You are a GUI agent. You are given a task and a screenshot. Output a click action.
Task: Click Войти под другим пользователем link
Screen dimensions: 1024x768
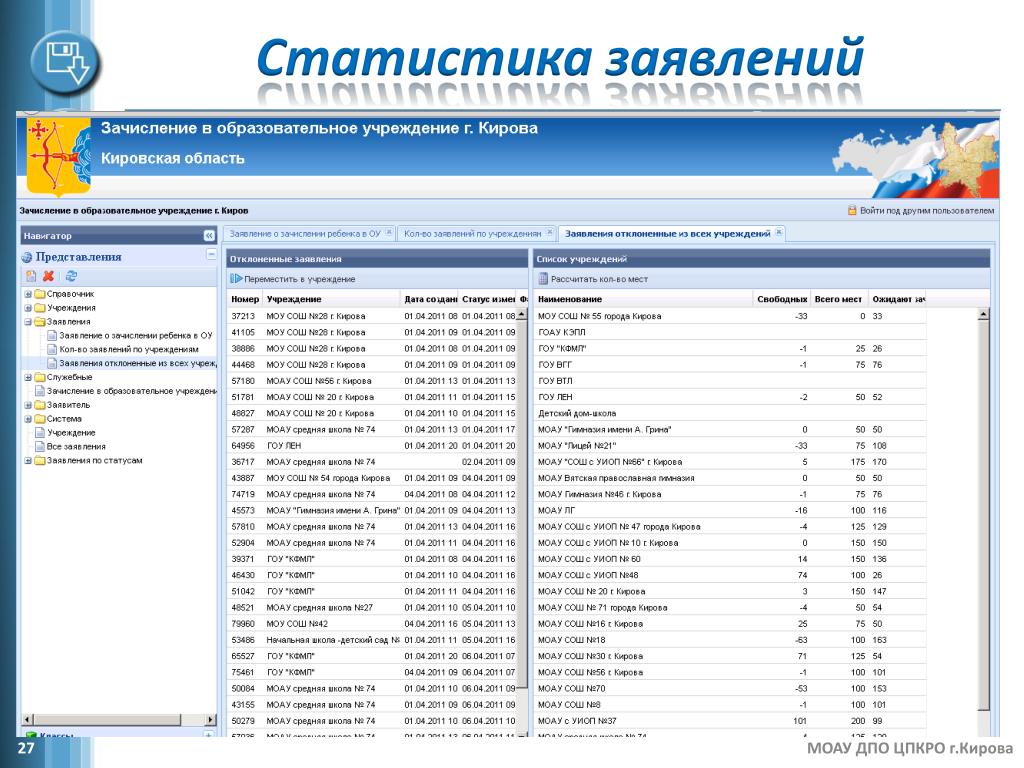927,210
